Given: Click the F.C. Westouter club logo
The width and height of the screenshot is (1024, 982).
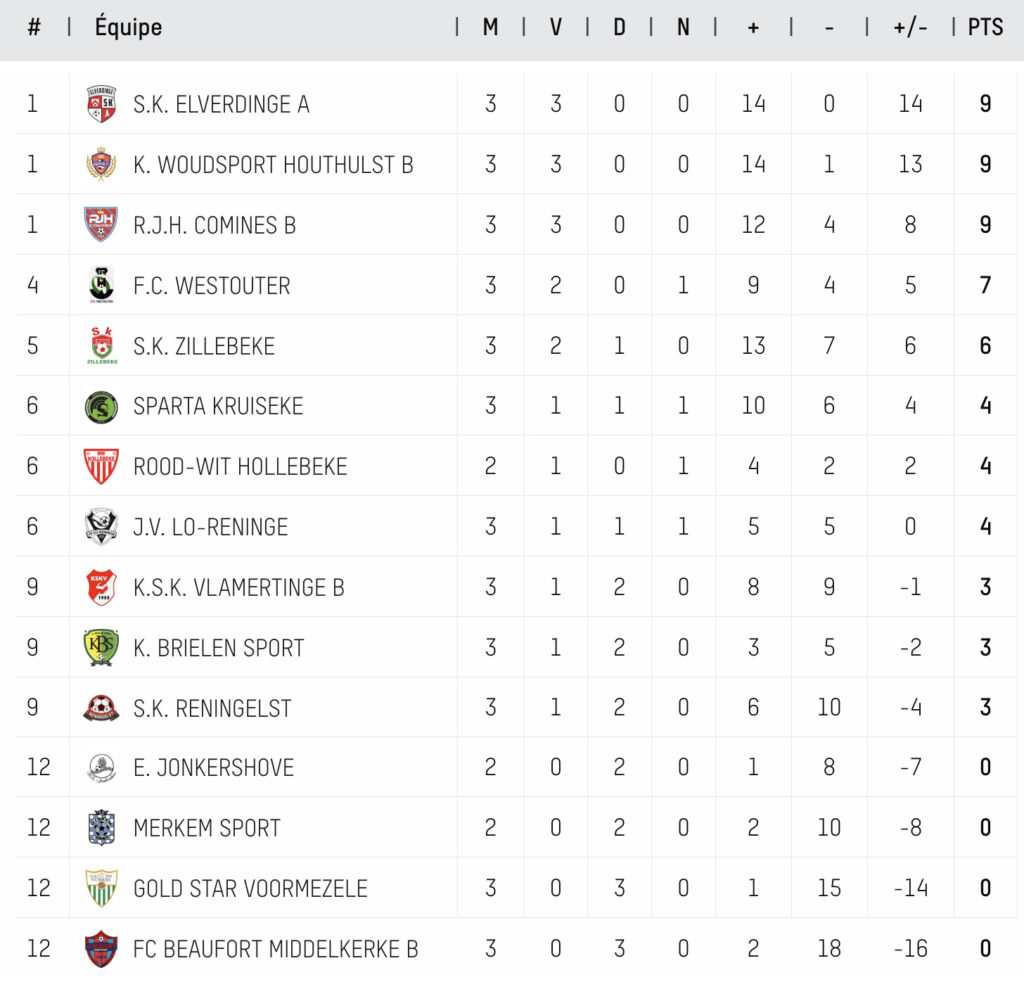Looking at the screenshot, I should tap(101, 285).
